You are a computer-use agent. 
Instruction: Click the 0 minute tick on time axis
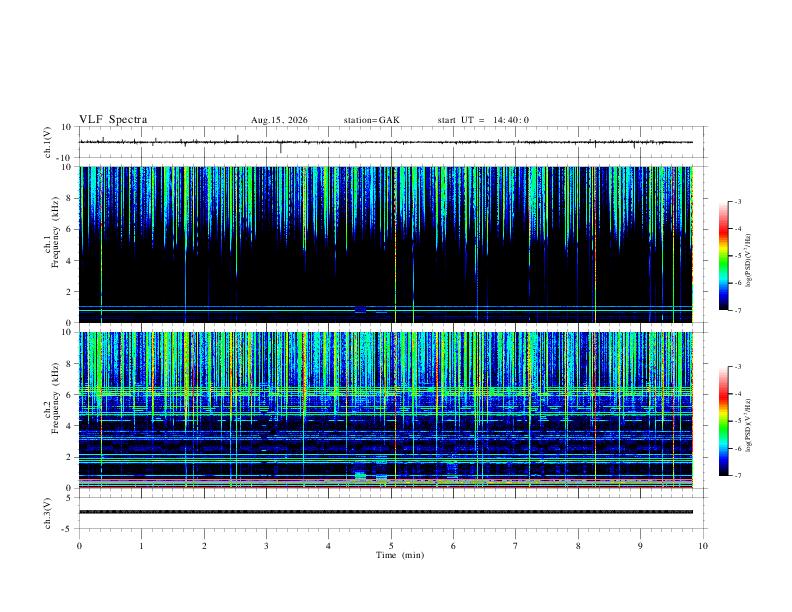point(79,546)
